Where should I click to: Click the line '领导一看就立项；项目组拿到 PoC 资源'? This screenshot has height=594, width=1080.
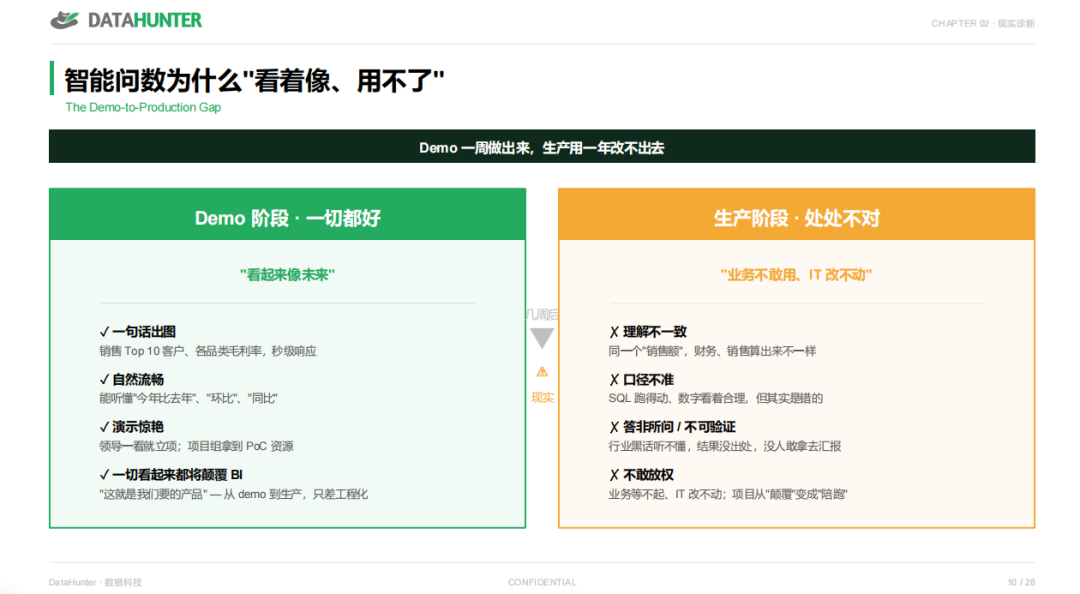click(x=196, y=447)
